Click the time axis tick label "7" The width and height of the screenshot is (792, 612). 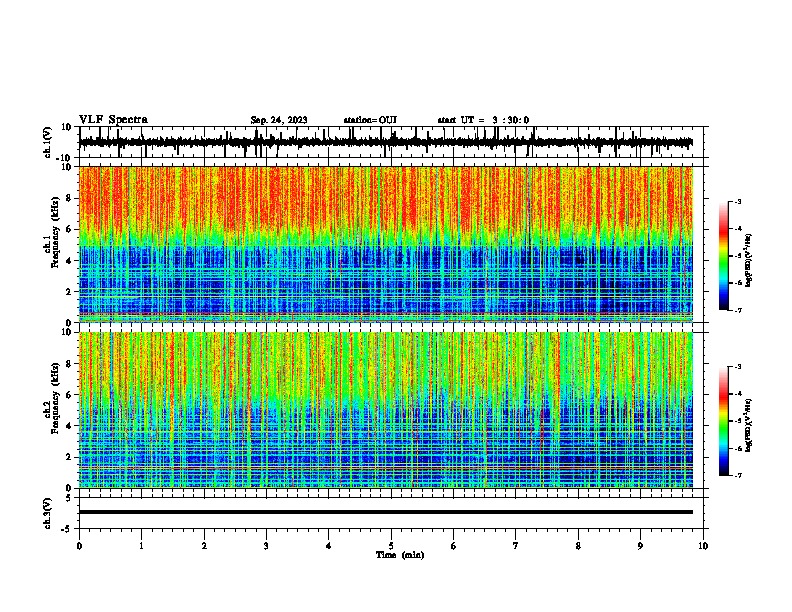(x=516, y=546)
